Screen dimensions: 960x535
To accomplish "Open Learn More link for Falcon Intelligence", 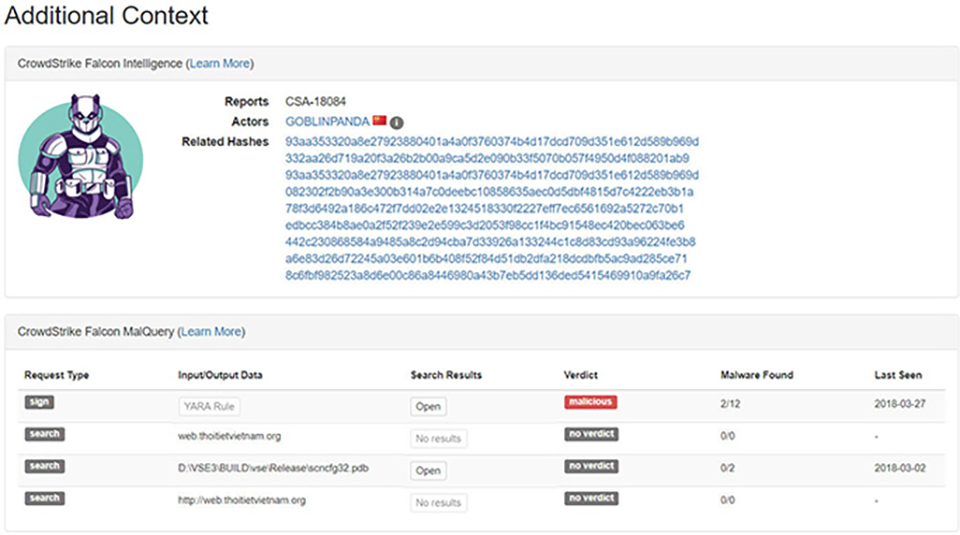I will point(220,64).
